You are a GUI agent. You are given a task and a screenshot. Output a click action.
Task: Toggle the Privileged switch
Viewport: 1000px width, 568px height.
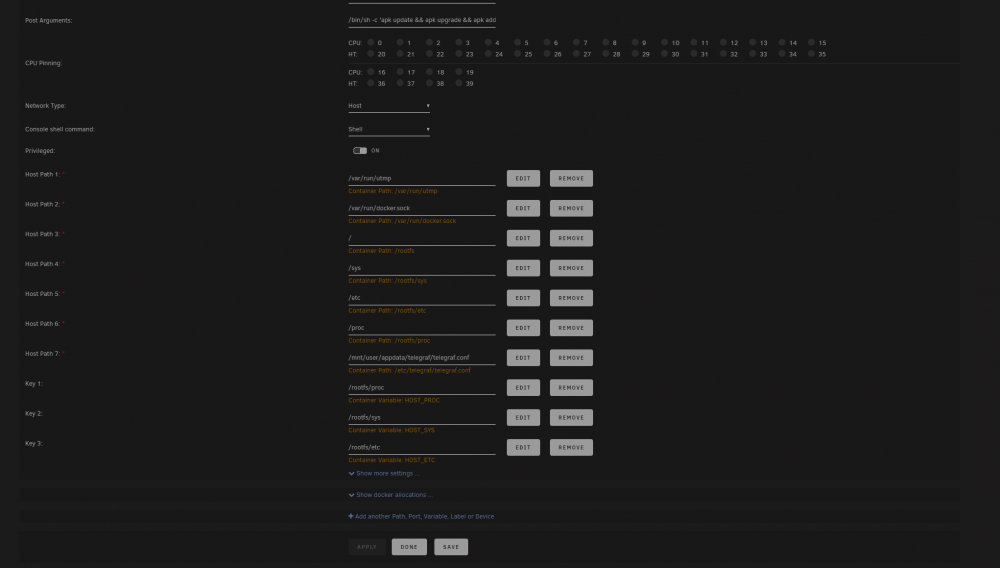tap(360, 150)
